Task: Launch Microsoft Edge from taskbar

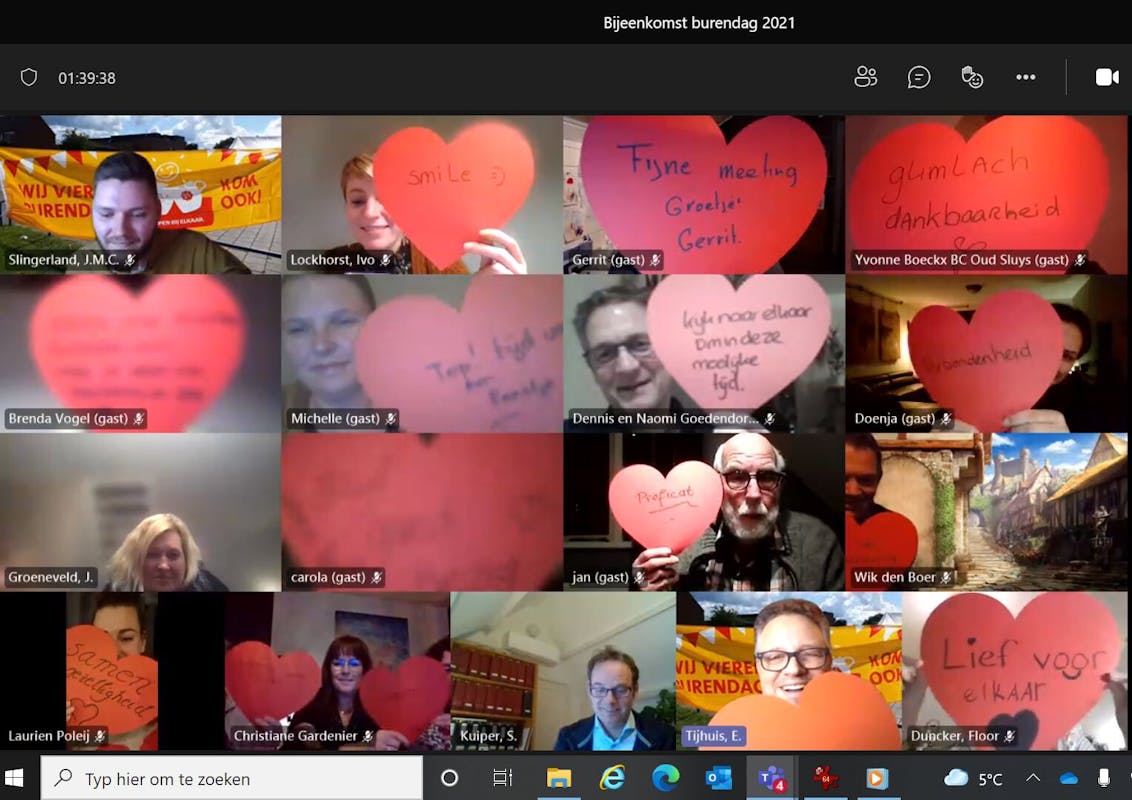Action: (x=665, y=778)
